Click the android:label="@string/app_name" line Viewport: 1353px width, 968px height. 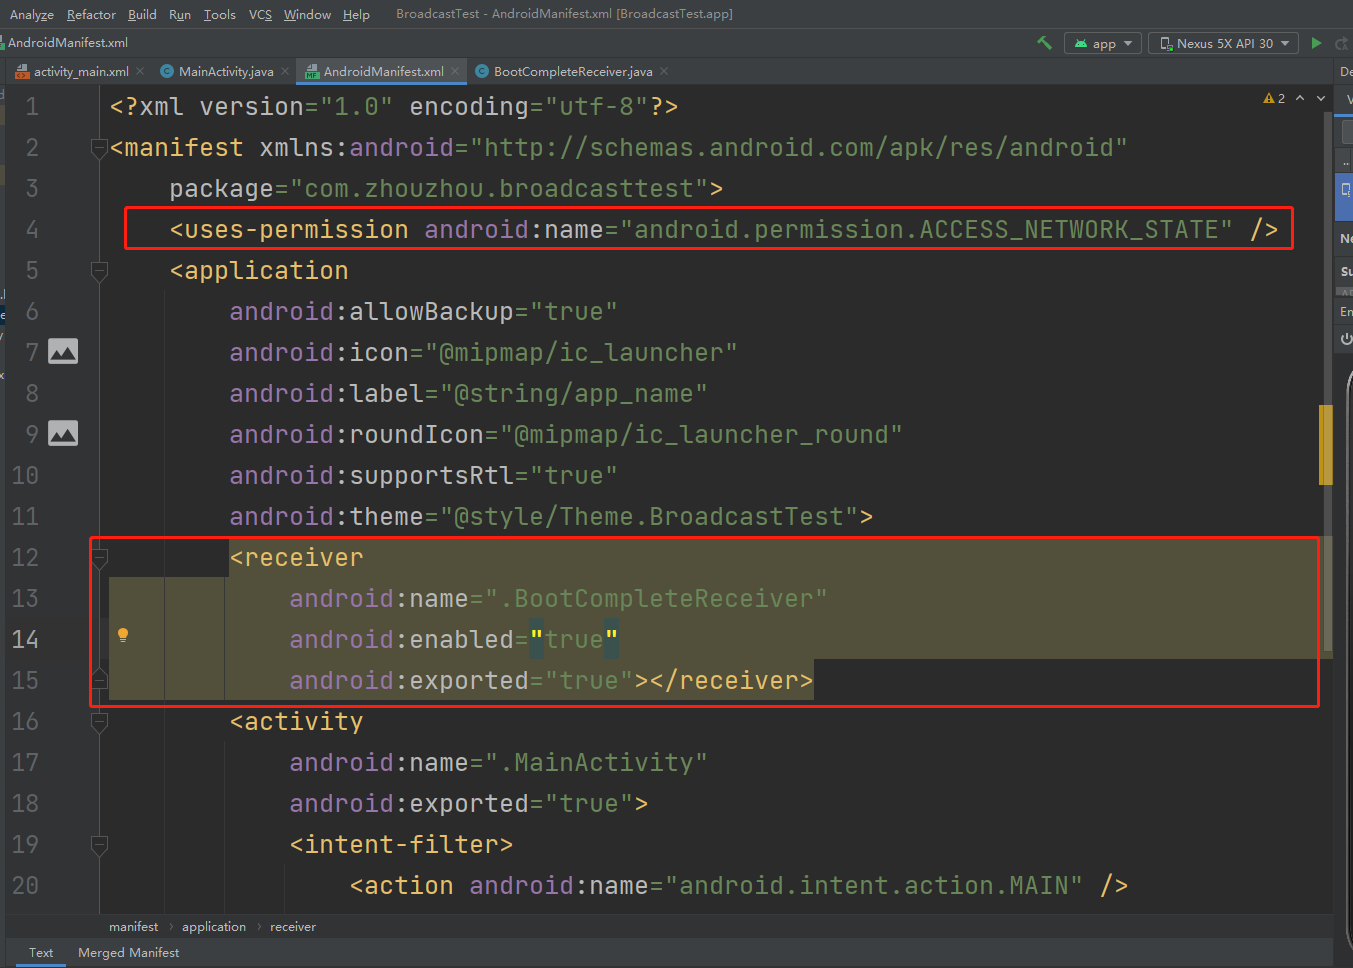point(468,394)
